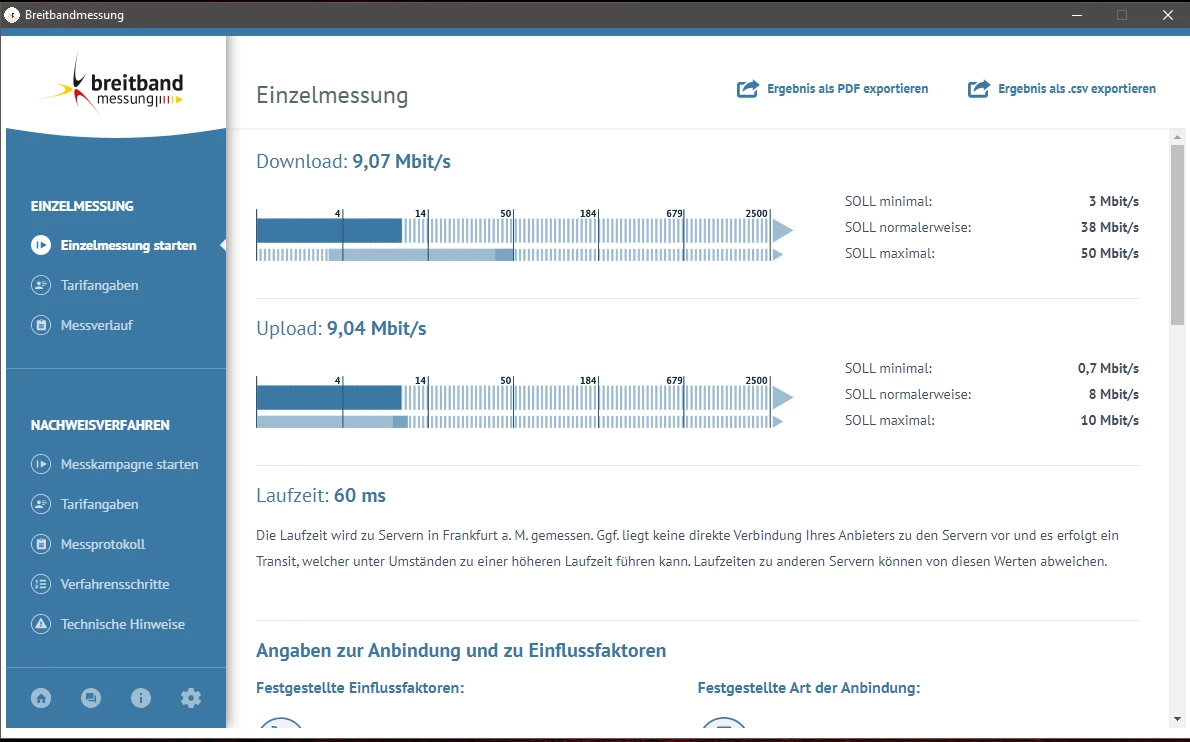Click Ergebnis als PDF exportieren link
The width and height of the screenshot is (1190, 742).
[x=847, y=89]
